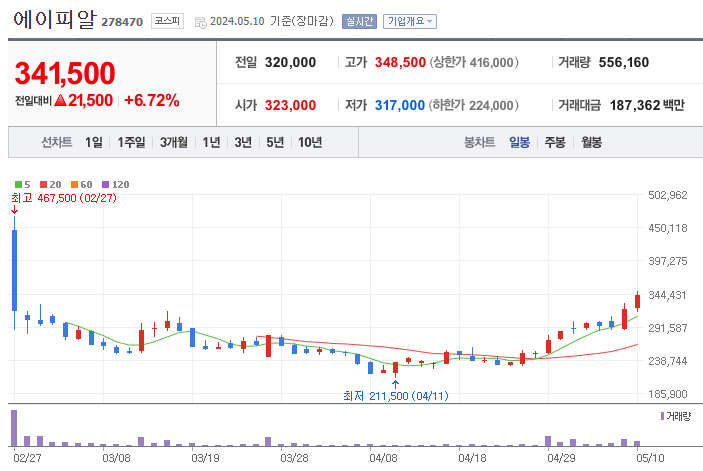
Task: Open the 기업개요 dropdown
Action: tap(410, 21)
